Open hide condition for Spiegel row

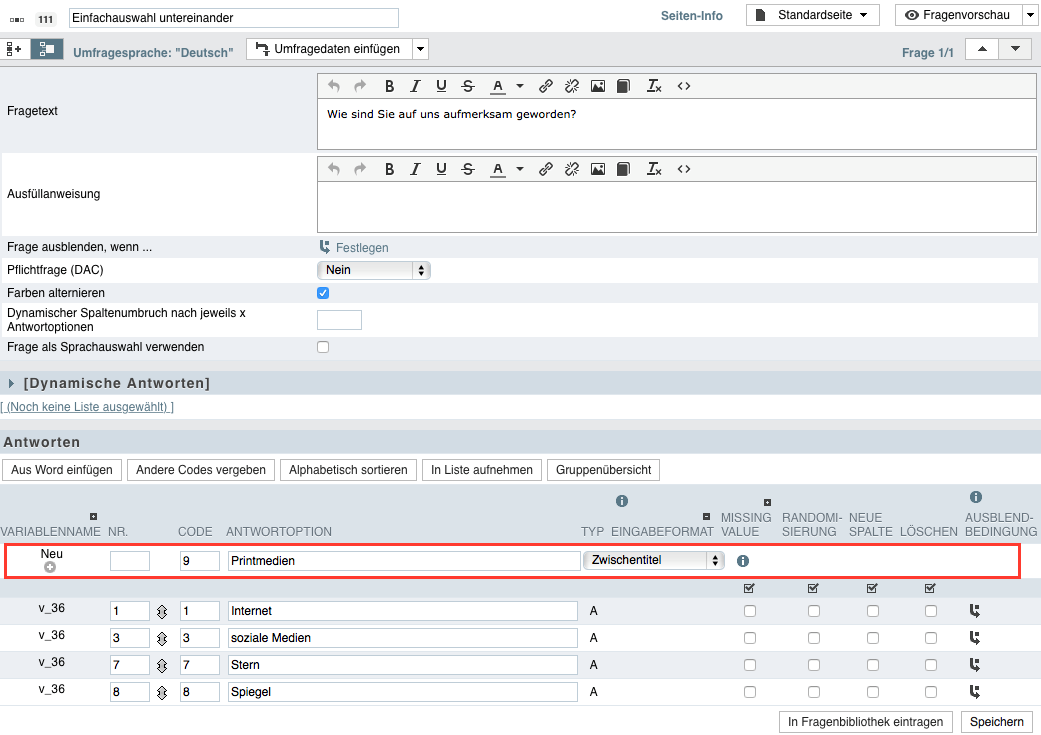pyautogui.click(x=975, y=692)
